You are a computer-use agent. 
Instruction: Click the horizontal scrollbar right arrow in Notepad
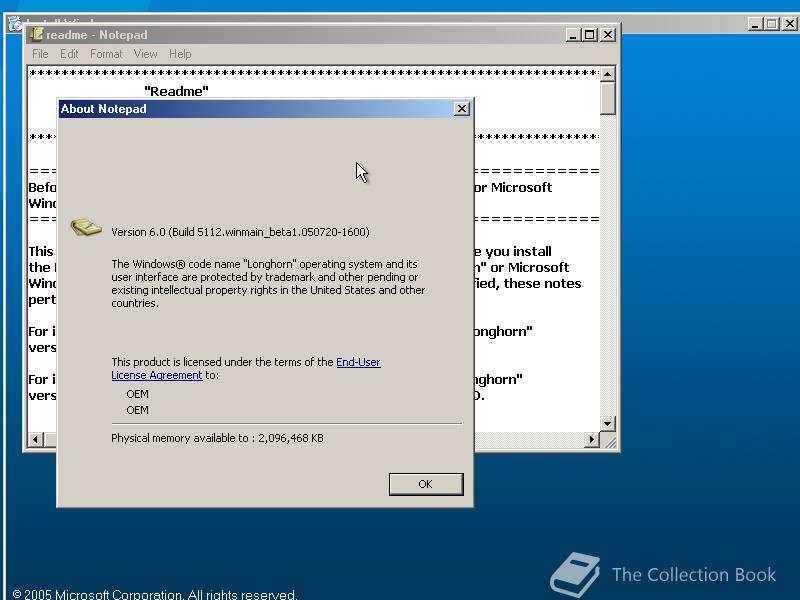pyautogui.click(x=592, y=439)
